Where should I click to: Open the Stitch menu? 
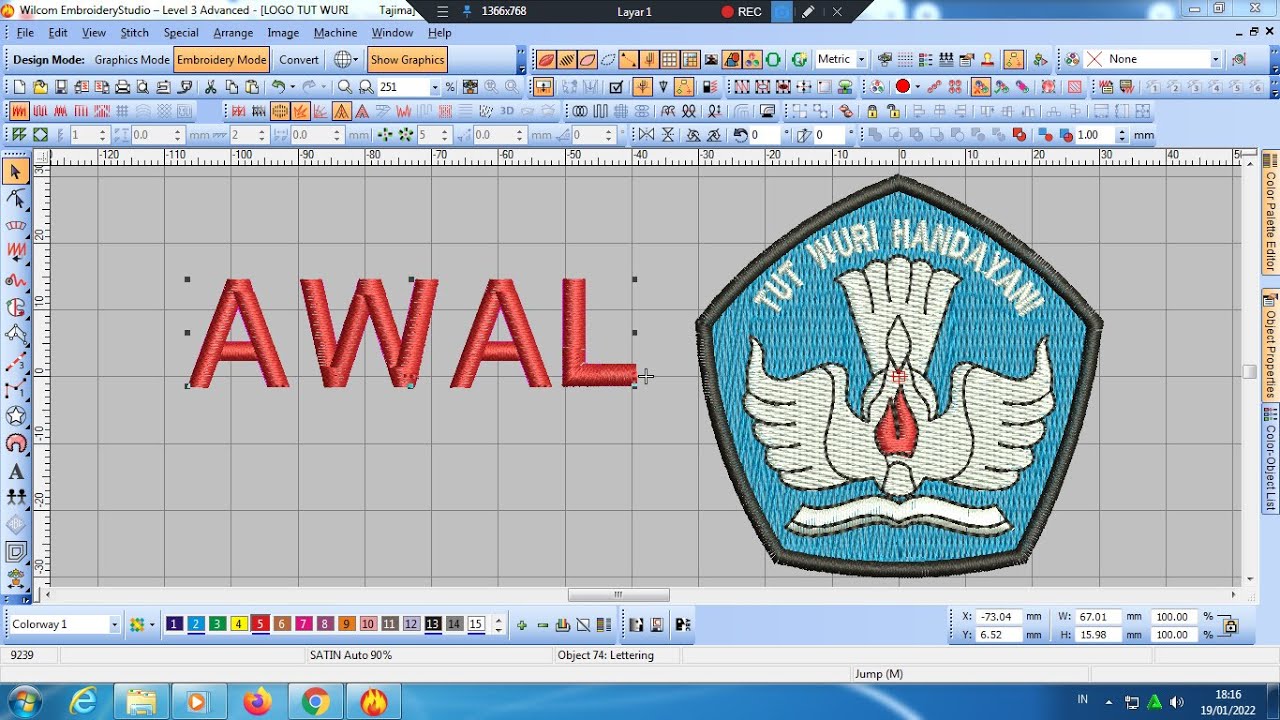[134, 33]
